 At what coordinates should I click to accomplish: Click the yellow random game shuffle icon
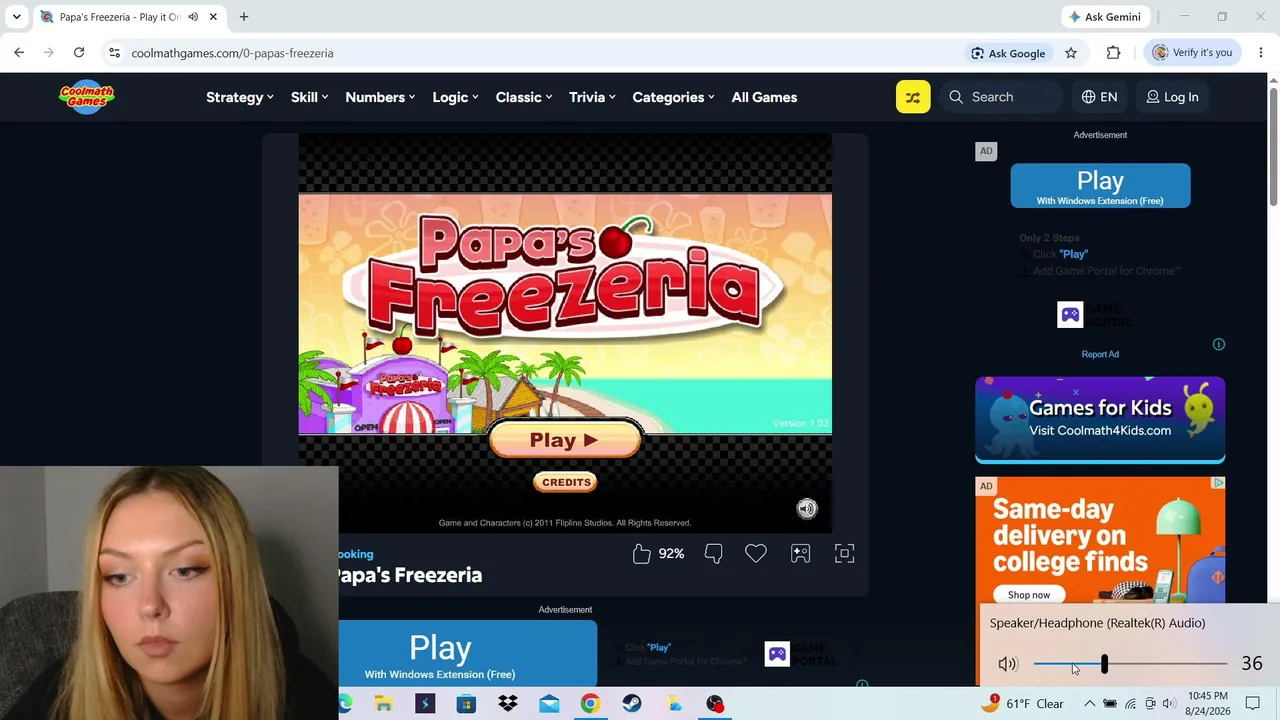(x=913, y=97)
